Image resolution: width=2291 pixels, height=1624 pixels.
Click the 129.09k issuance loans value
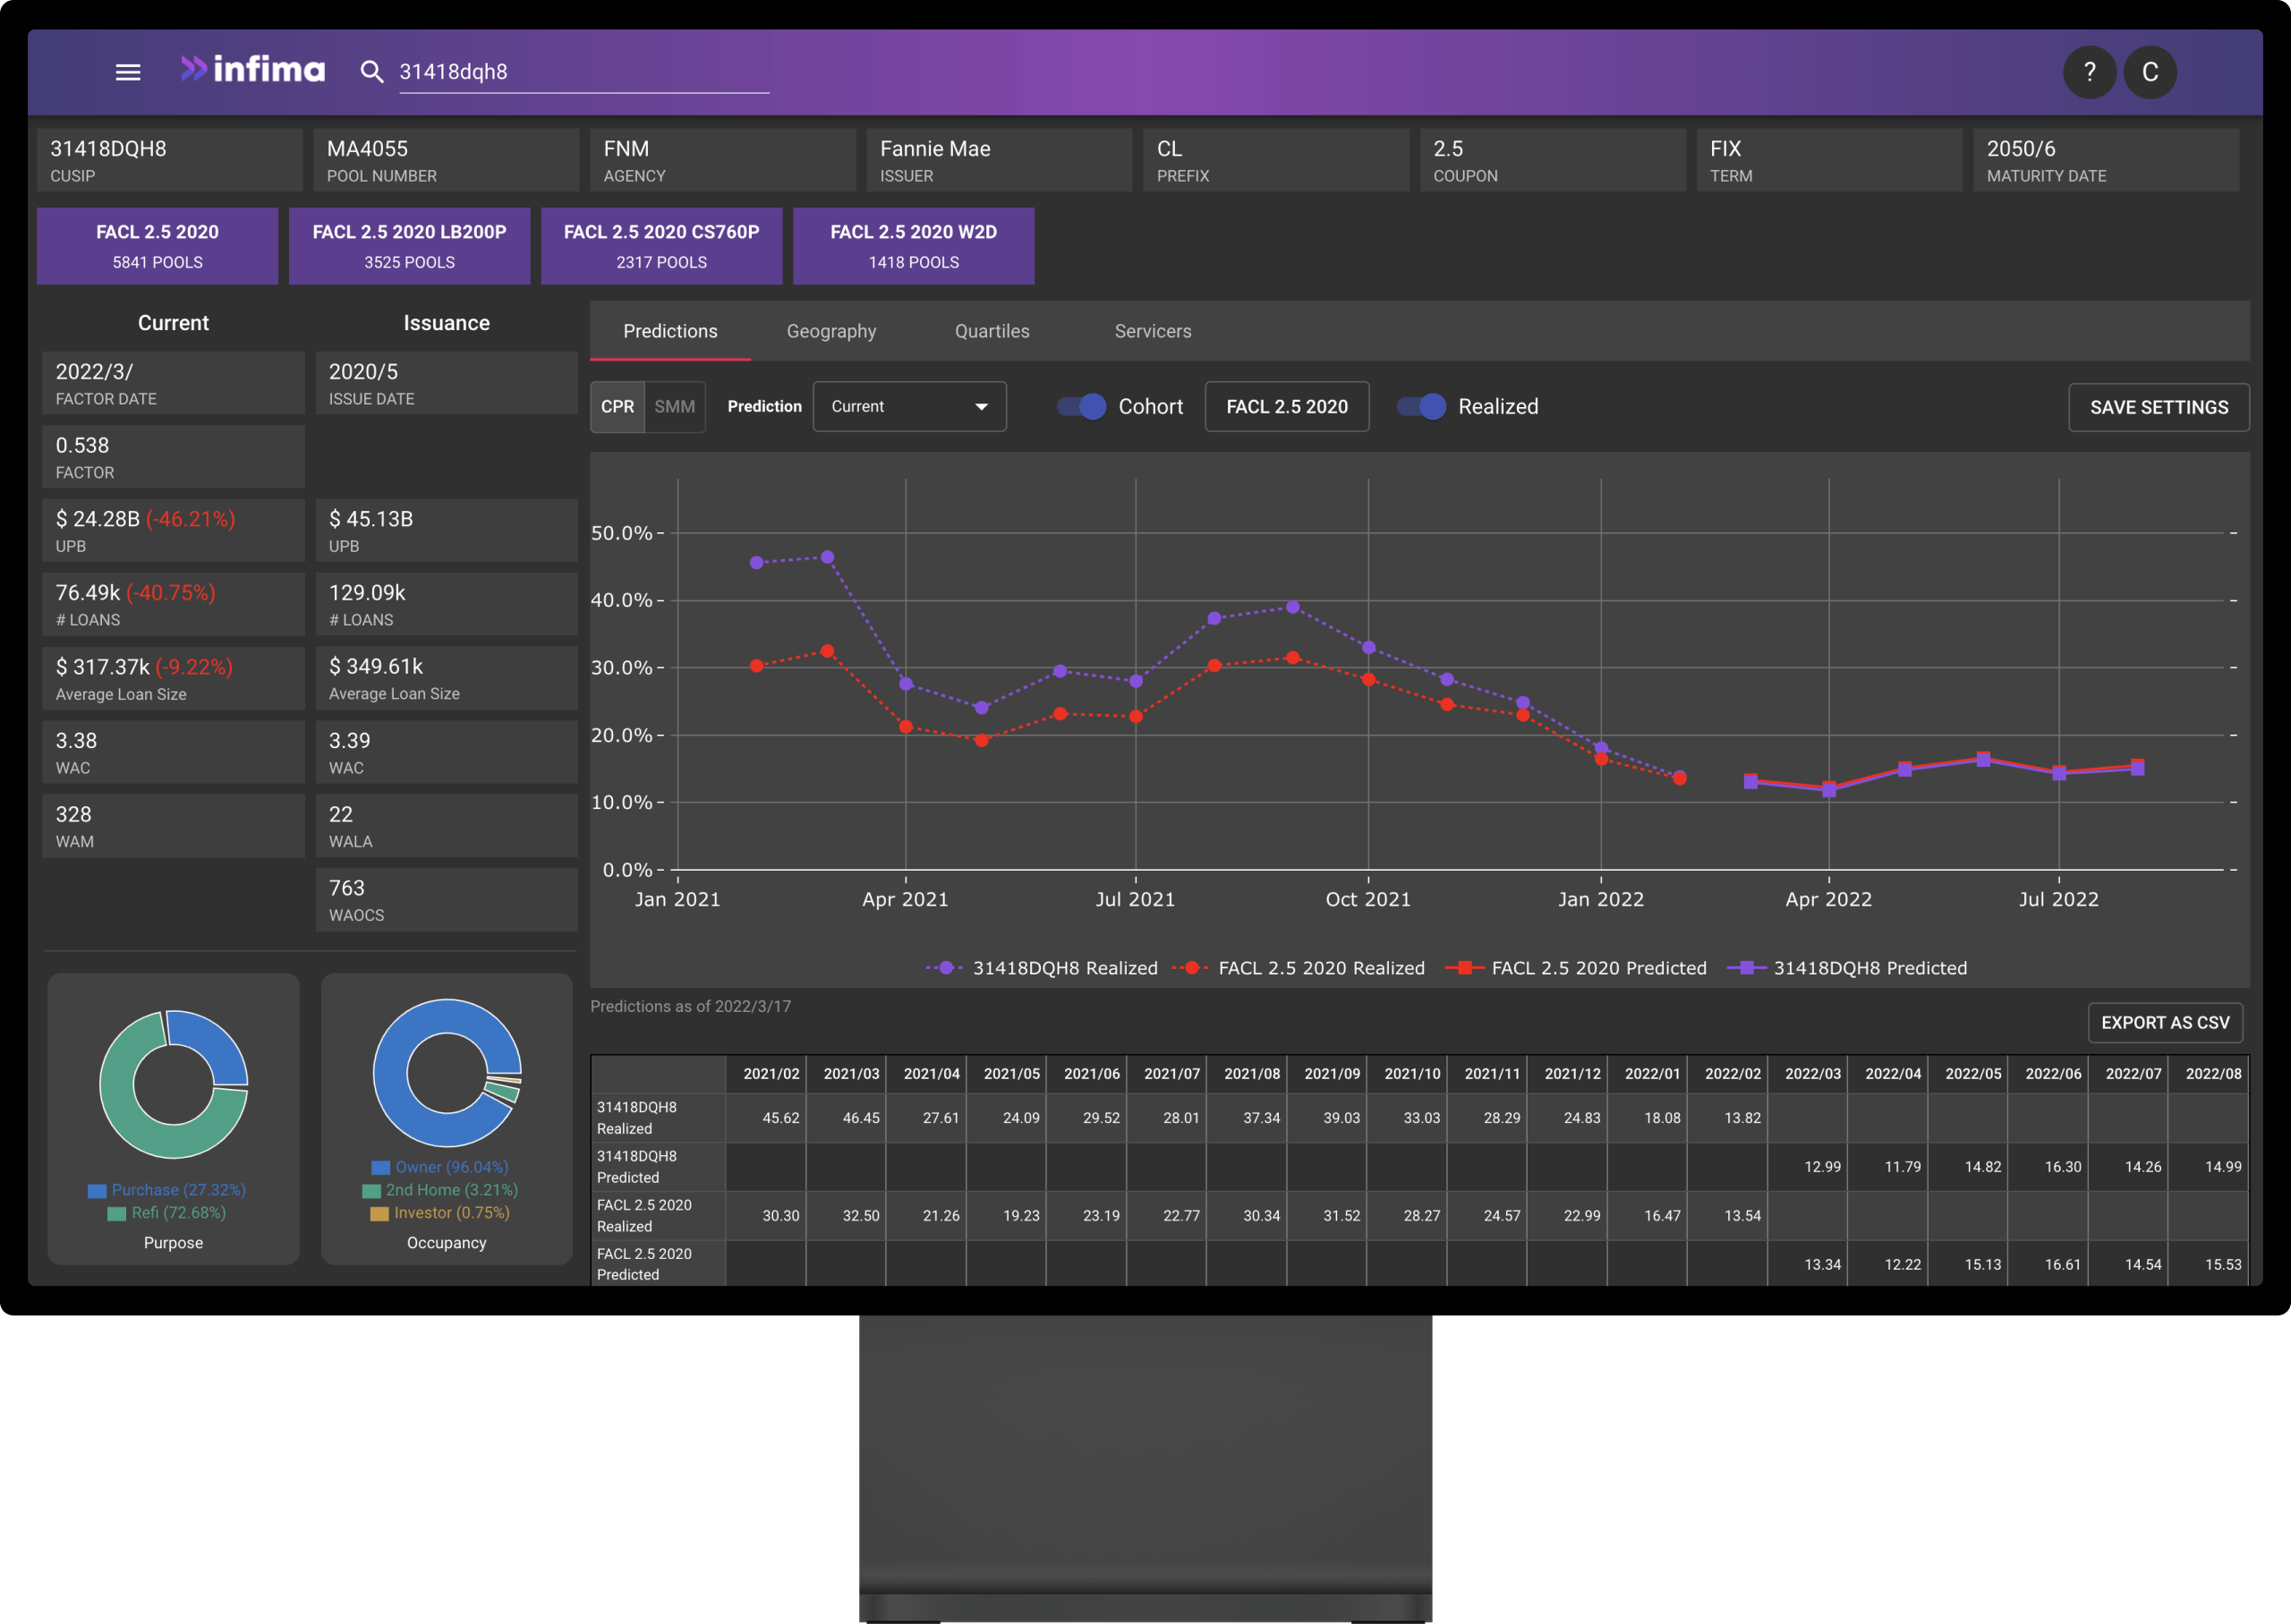[x=367, y=593]
